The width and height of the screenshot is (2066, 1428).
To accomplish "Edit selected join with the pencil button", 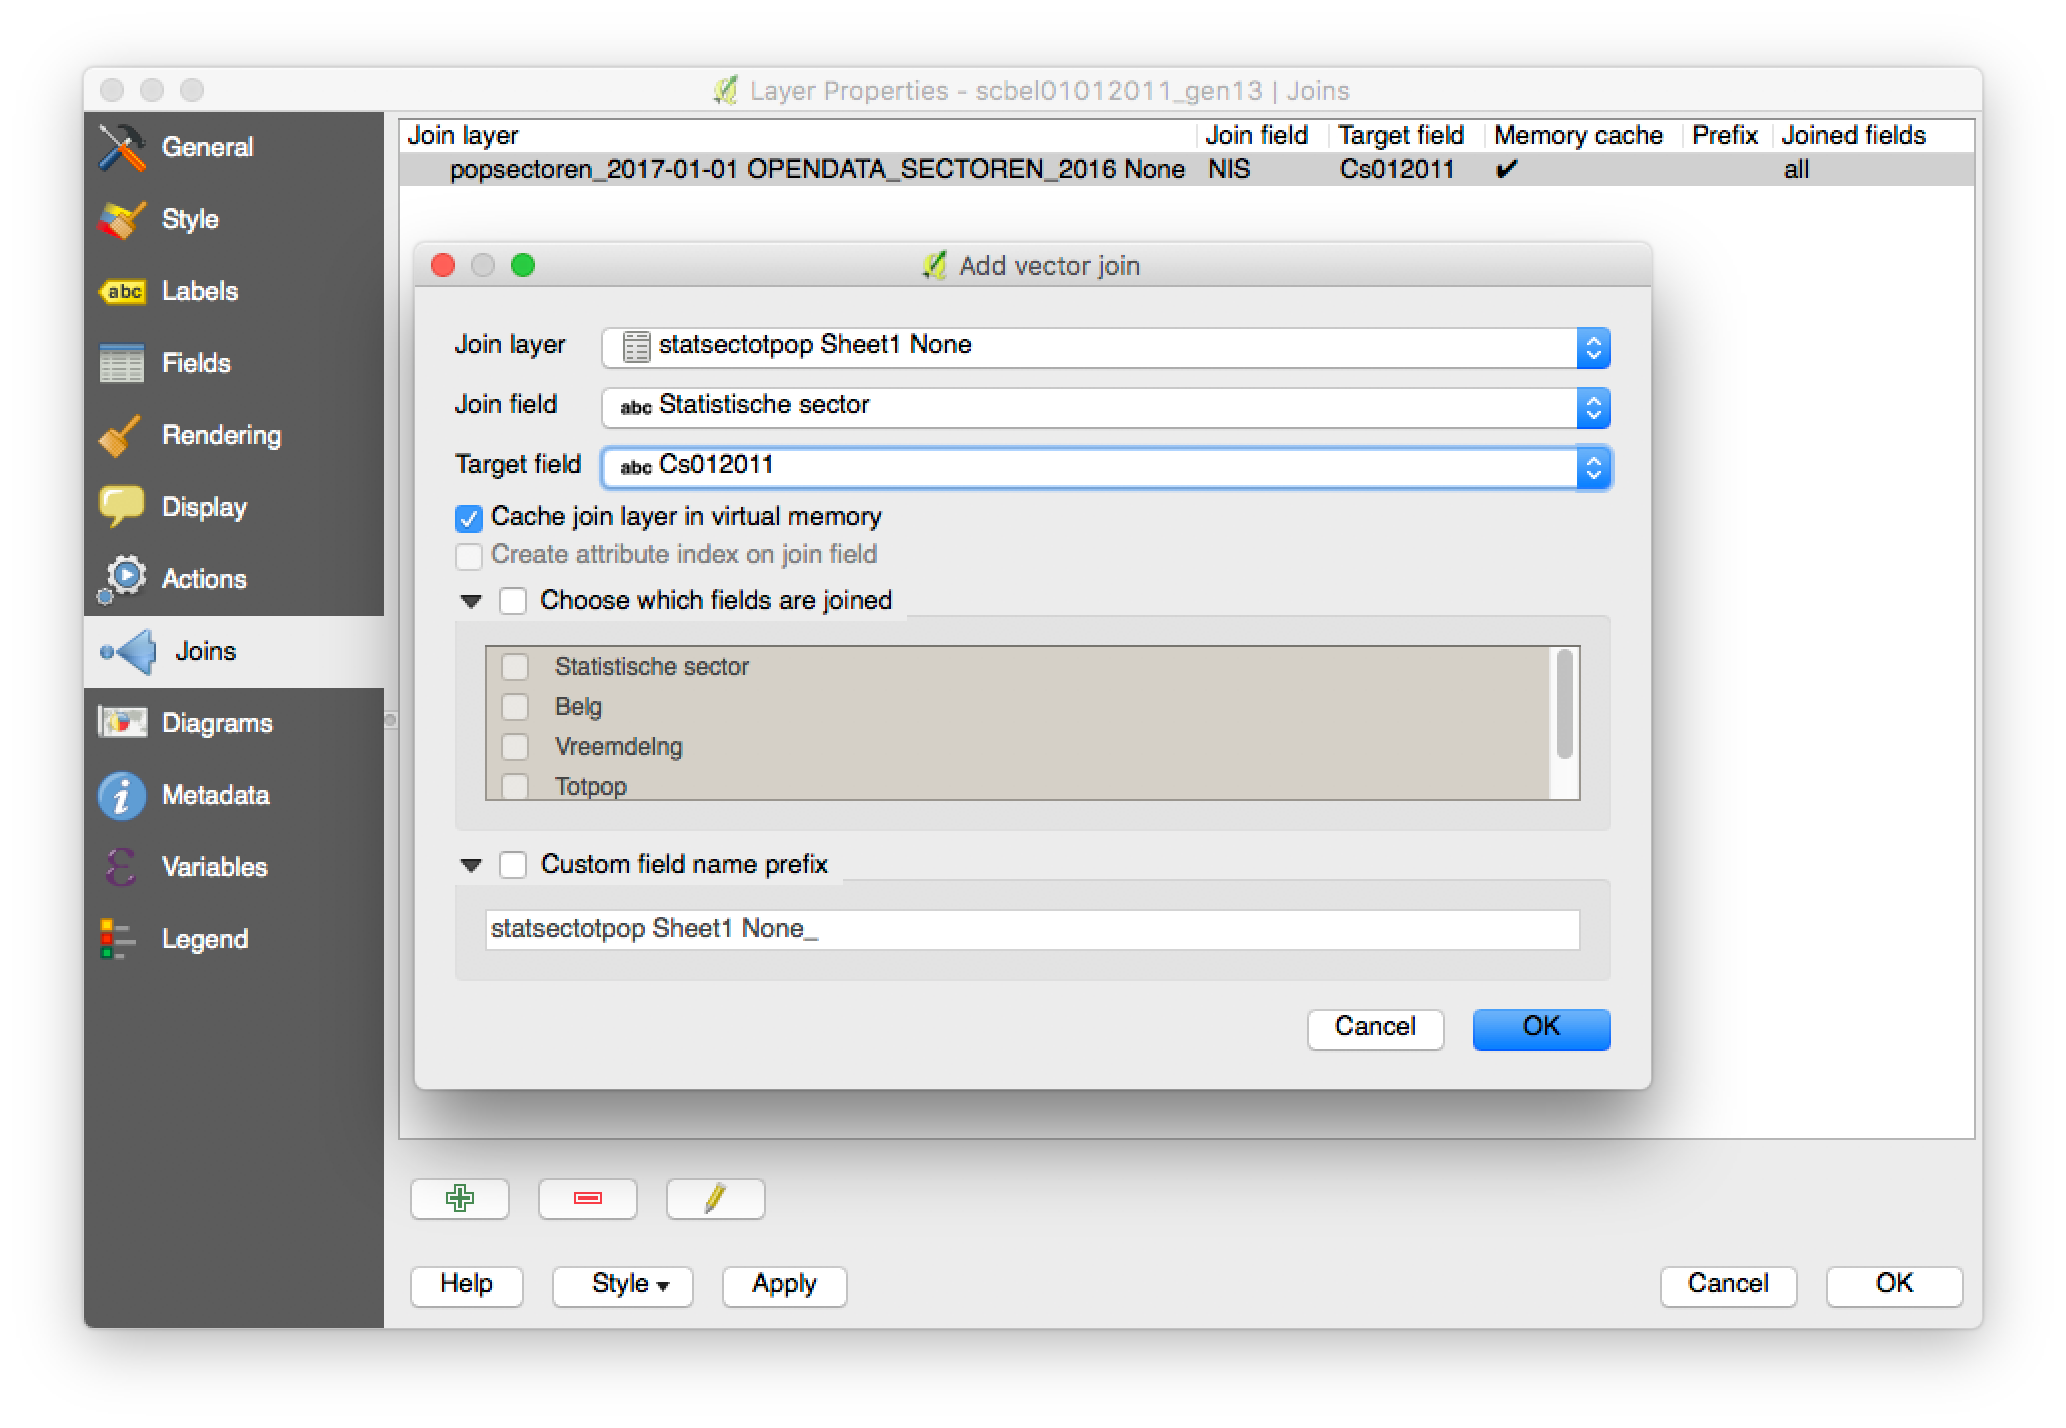I will [x=716, y=1198].
